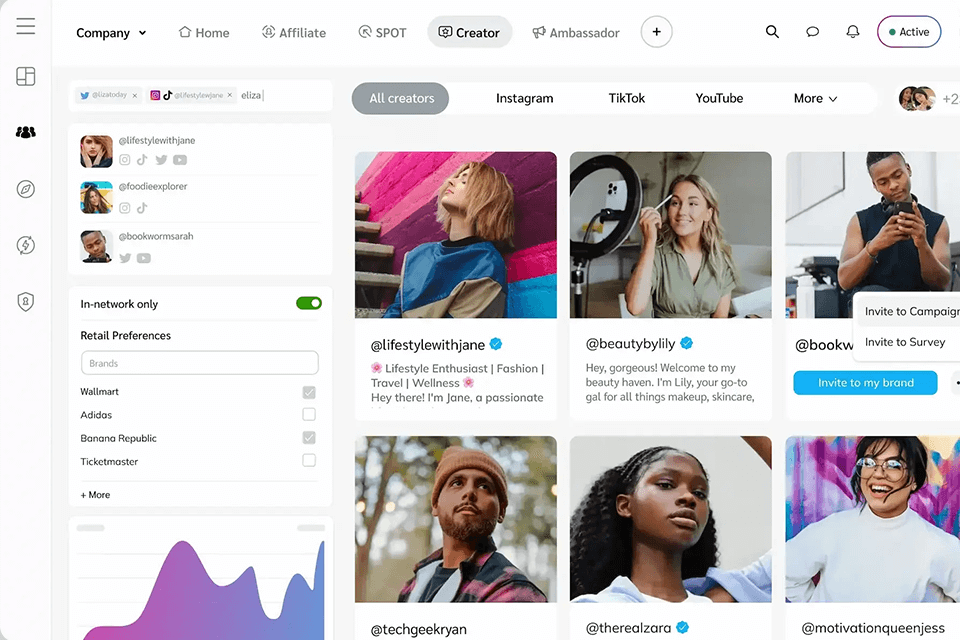Choose Invite to Survey menu option
Screen dimensions: 960x640
[x=905, y=342]
